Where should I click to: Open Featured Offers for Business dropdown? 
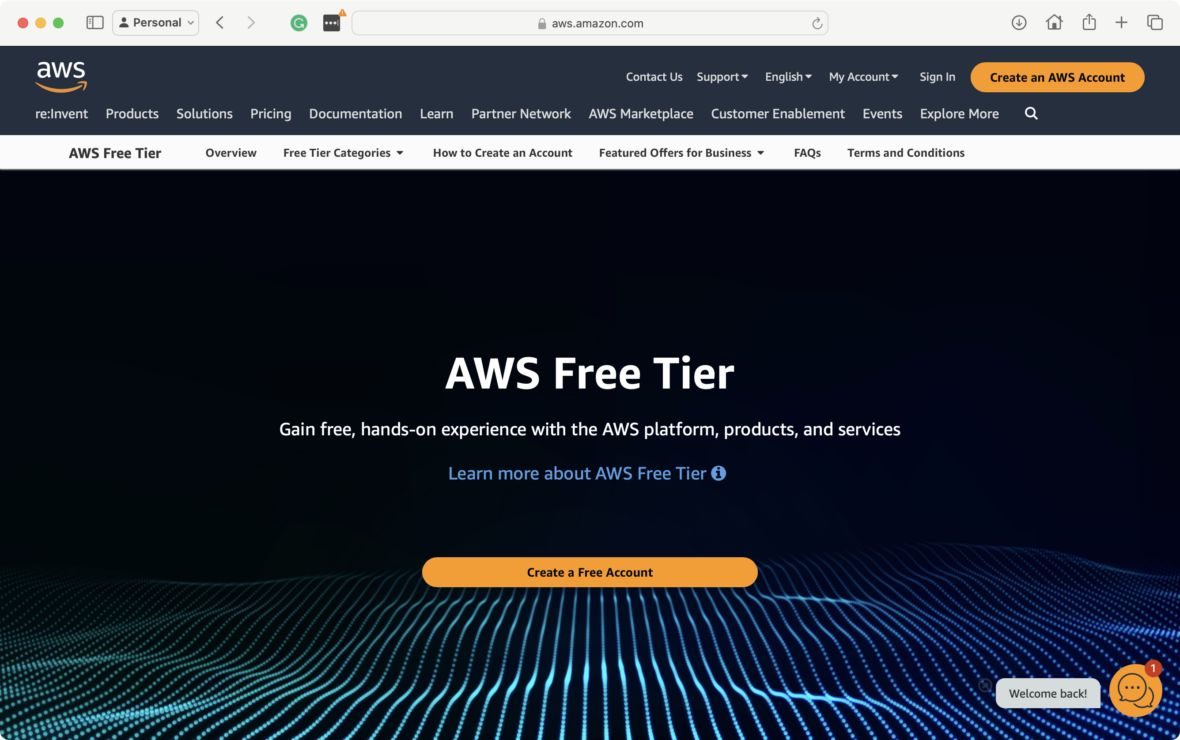click(682, 153)
